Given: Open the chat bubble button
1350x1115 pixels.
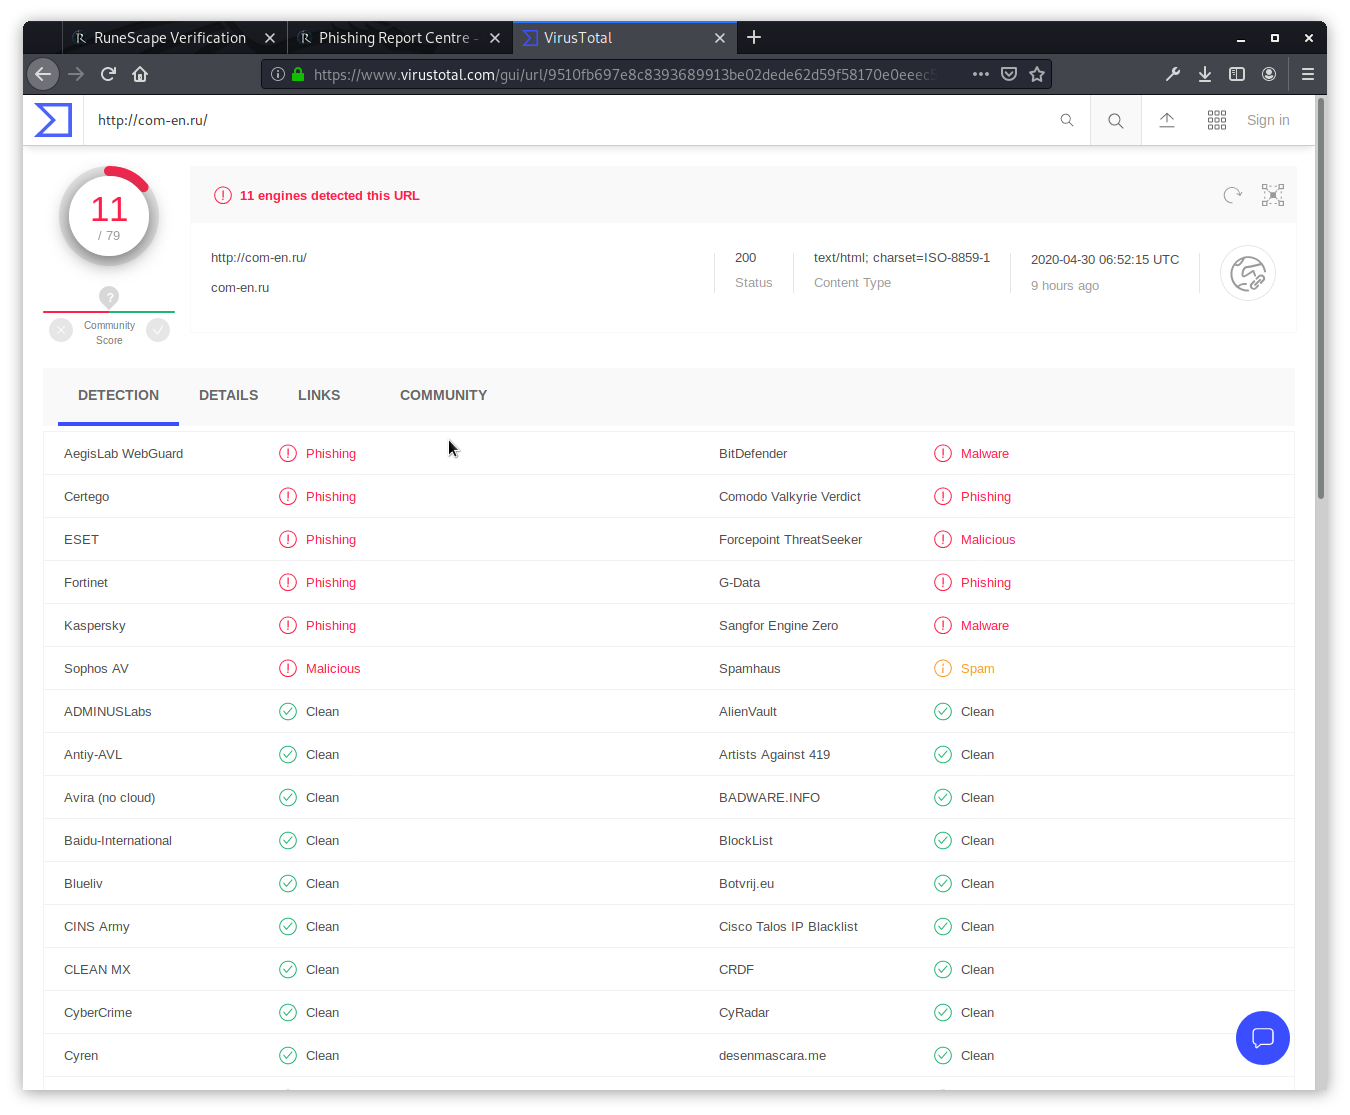Looking at the screenshot, I should pos(1263,1038).
